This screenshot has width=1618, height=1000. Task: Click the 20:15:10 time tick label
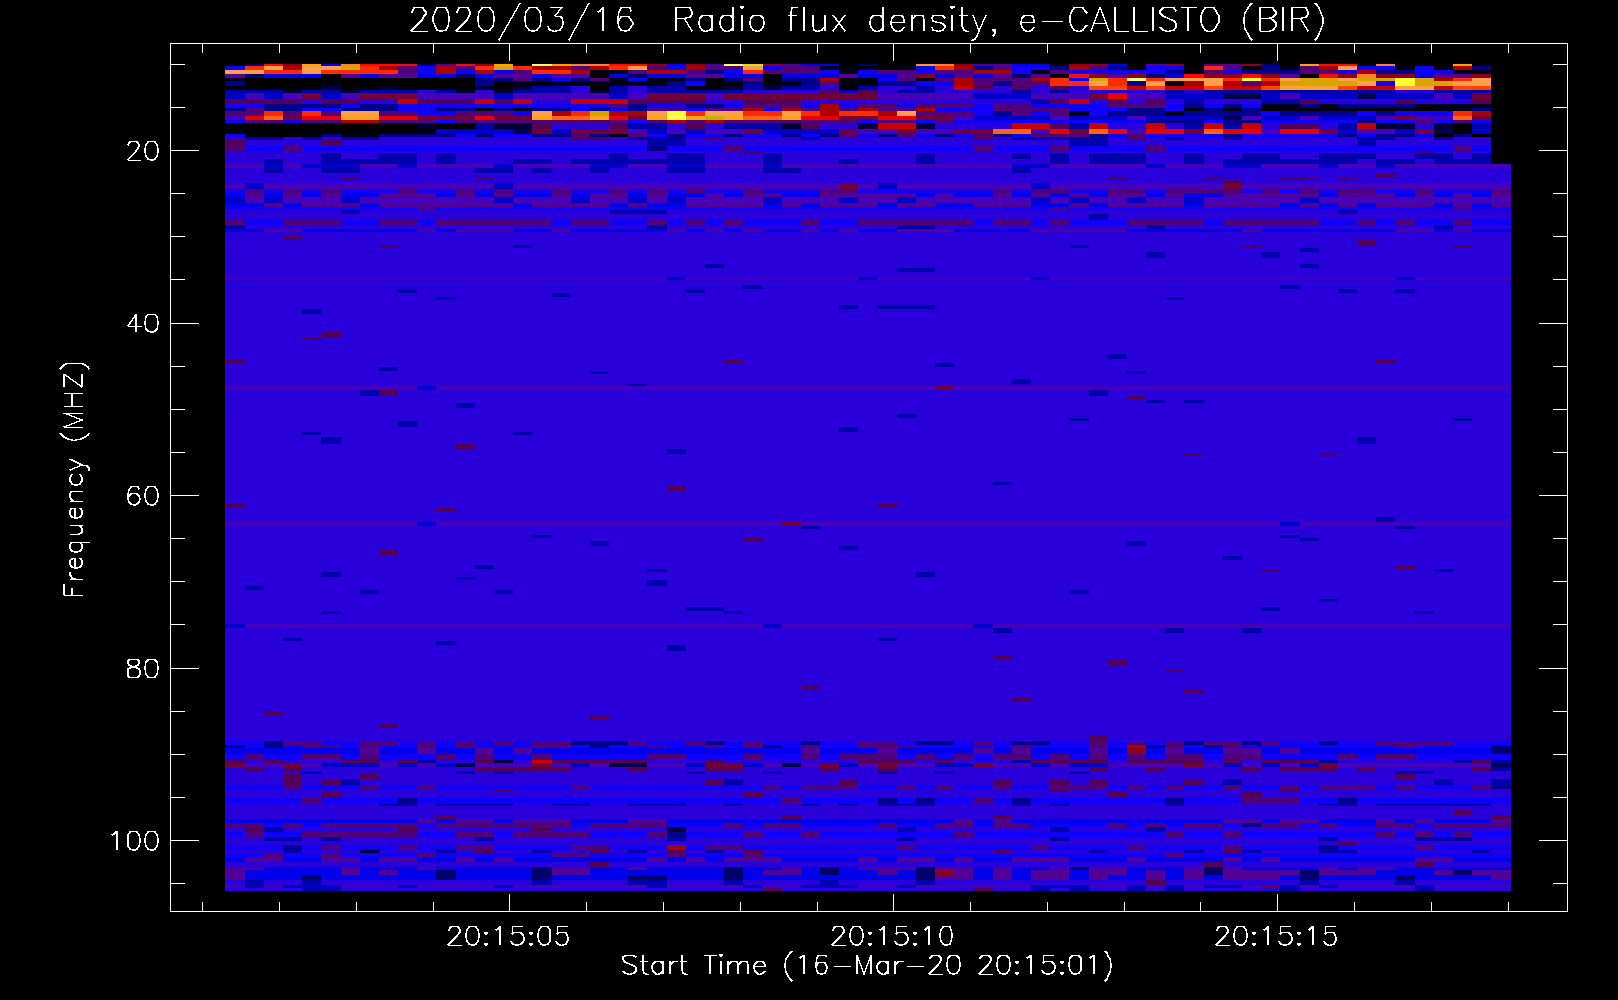pyautogui.click(x=892, y=937)
